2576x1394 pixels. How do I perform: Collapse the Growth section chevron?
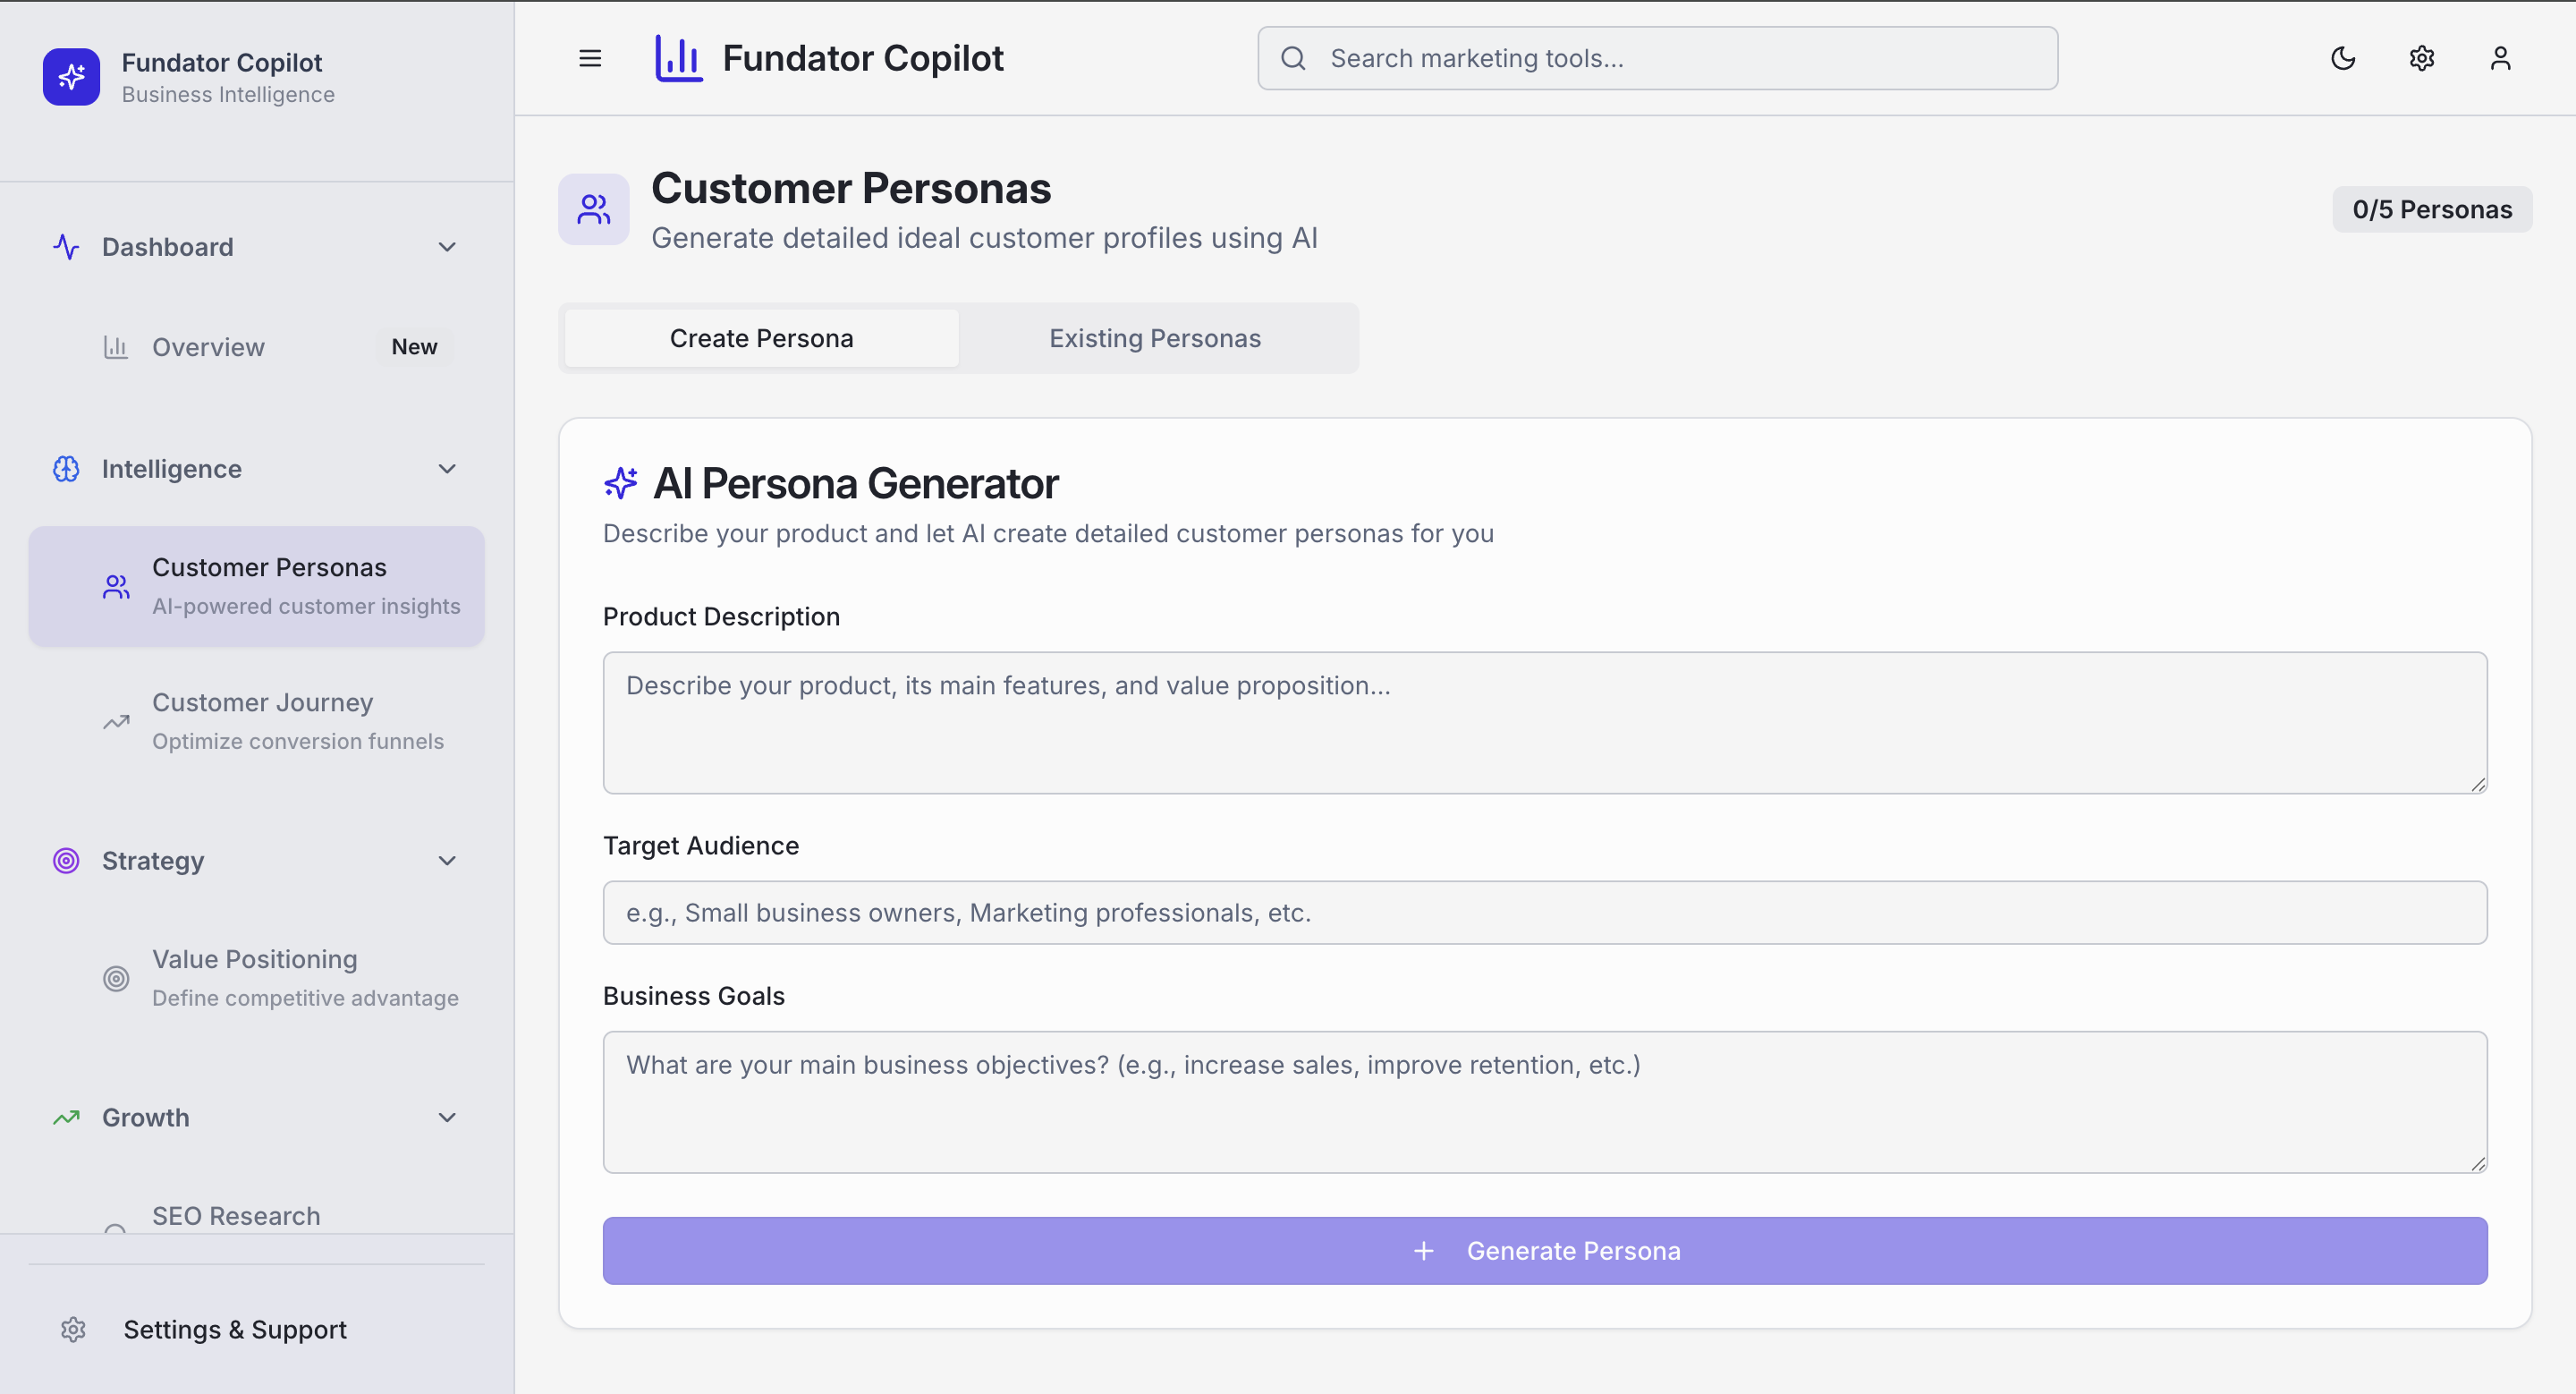[447, 1117]
